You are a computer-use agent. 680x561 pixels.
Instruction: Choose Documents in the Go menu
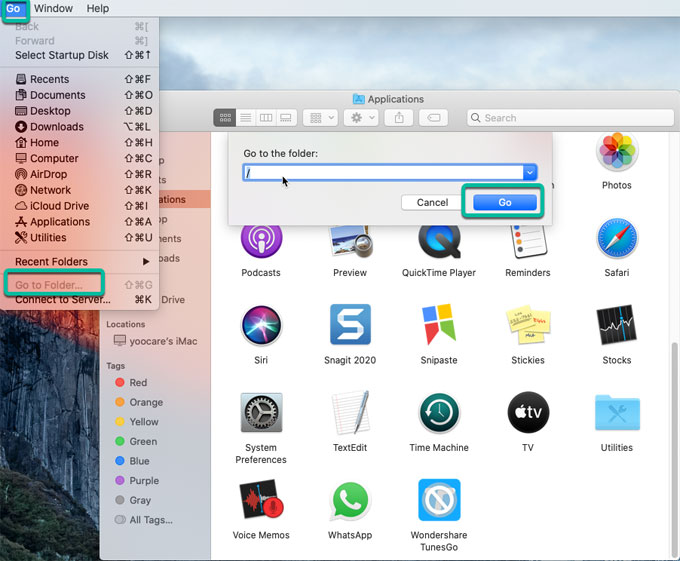point(80,95)
